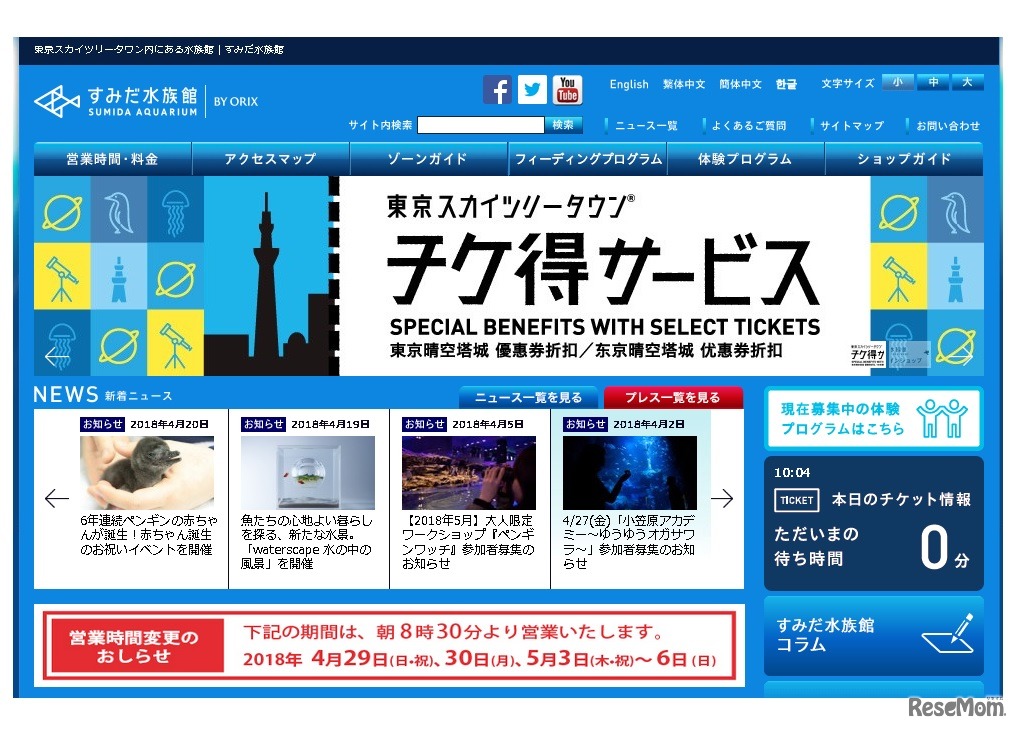1019x730 pixels.
Task: Focus the site search input field
Action: pyautogui.click(x=480, y=125)
